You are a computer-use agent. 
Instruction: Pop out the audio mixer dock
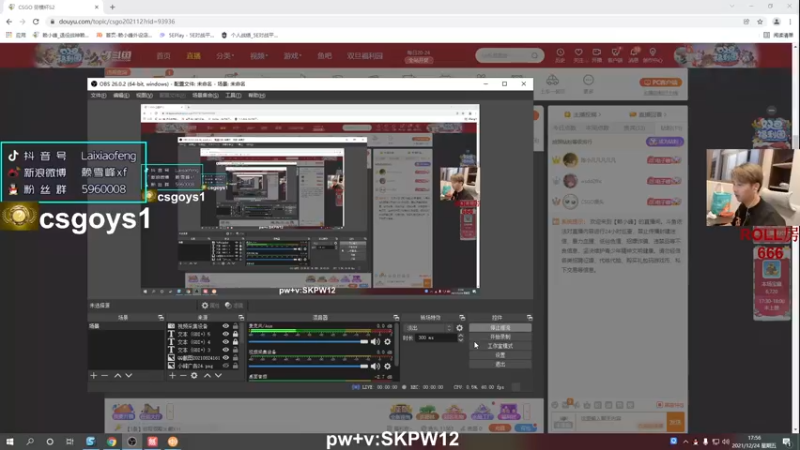pos(396,317)
